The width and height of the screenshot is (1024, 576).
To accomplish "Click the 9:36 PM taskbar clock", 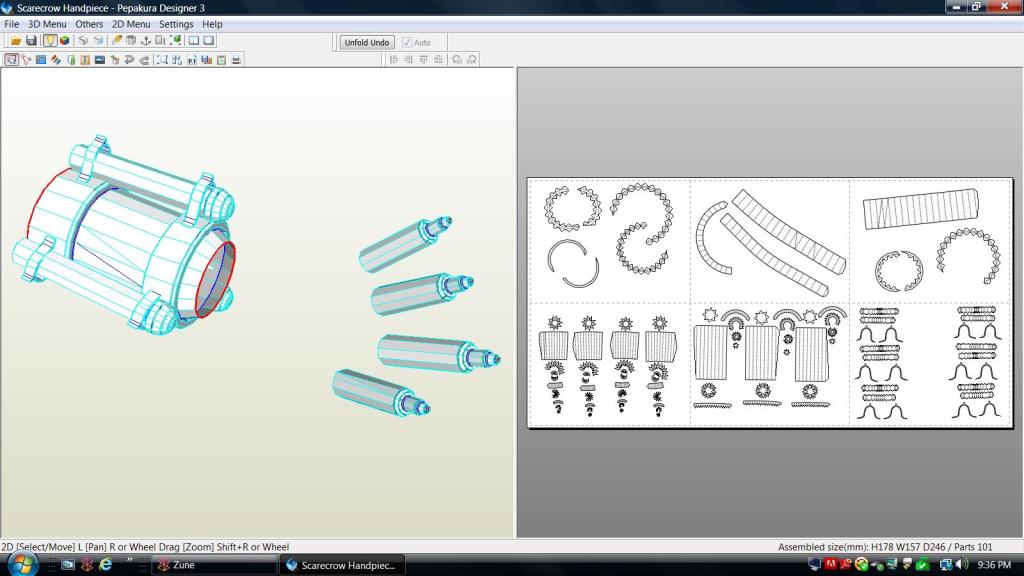I will (x=995, y=564).
